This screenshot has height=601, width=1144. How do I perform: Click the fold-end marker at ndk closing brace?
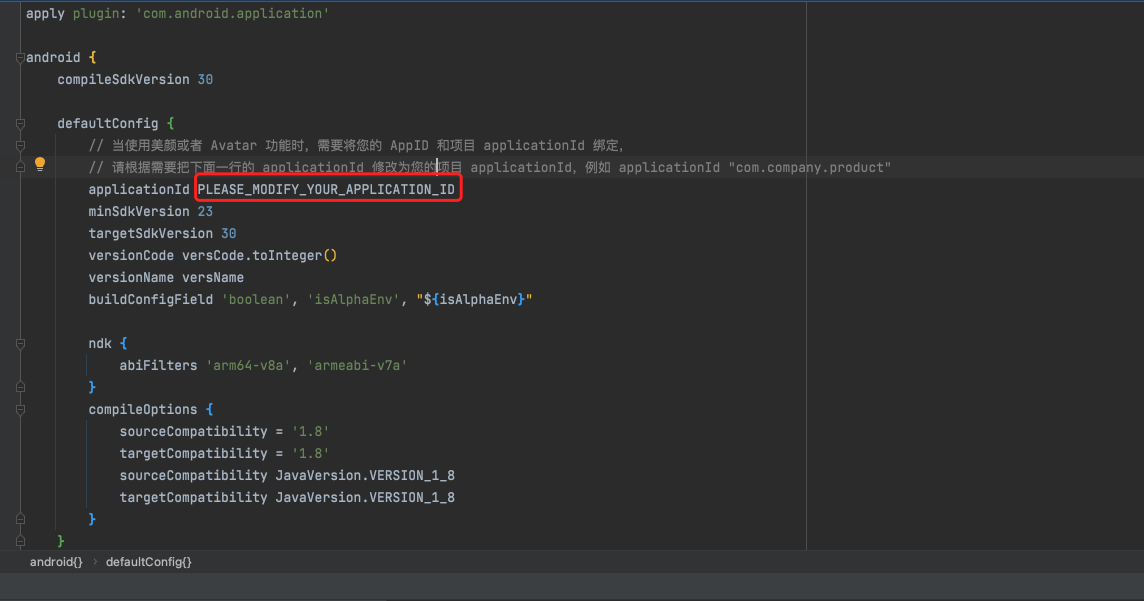(x=19, y=388)
